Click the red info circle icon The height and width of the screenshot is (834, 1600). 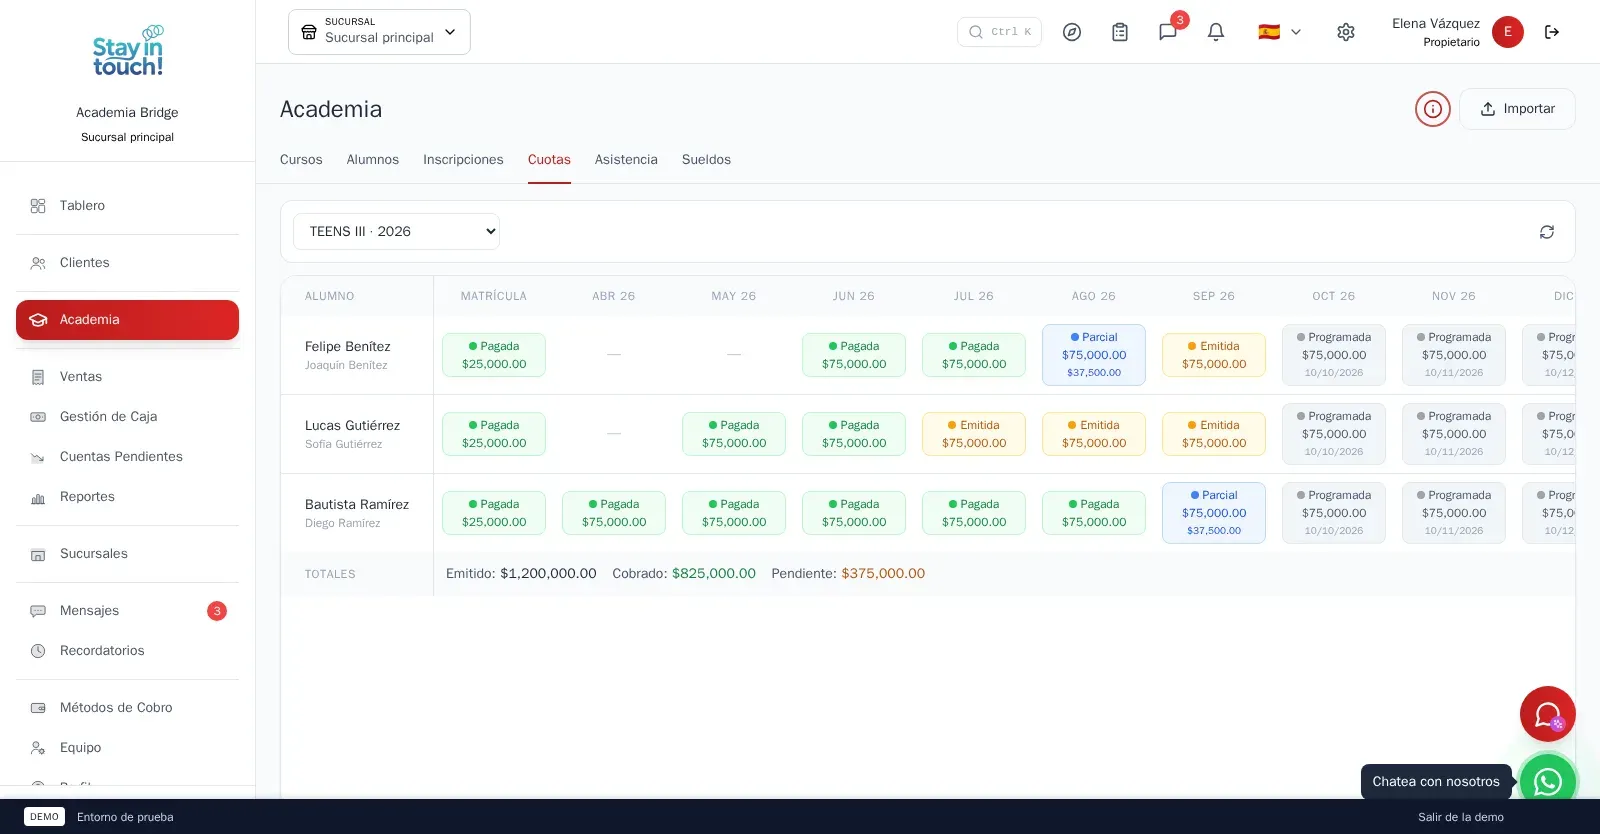pyautogui.click(x=1433, y=109)
